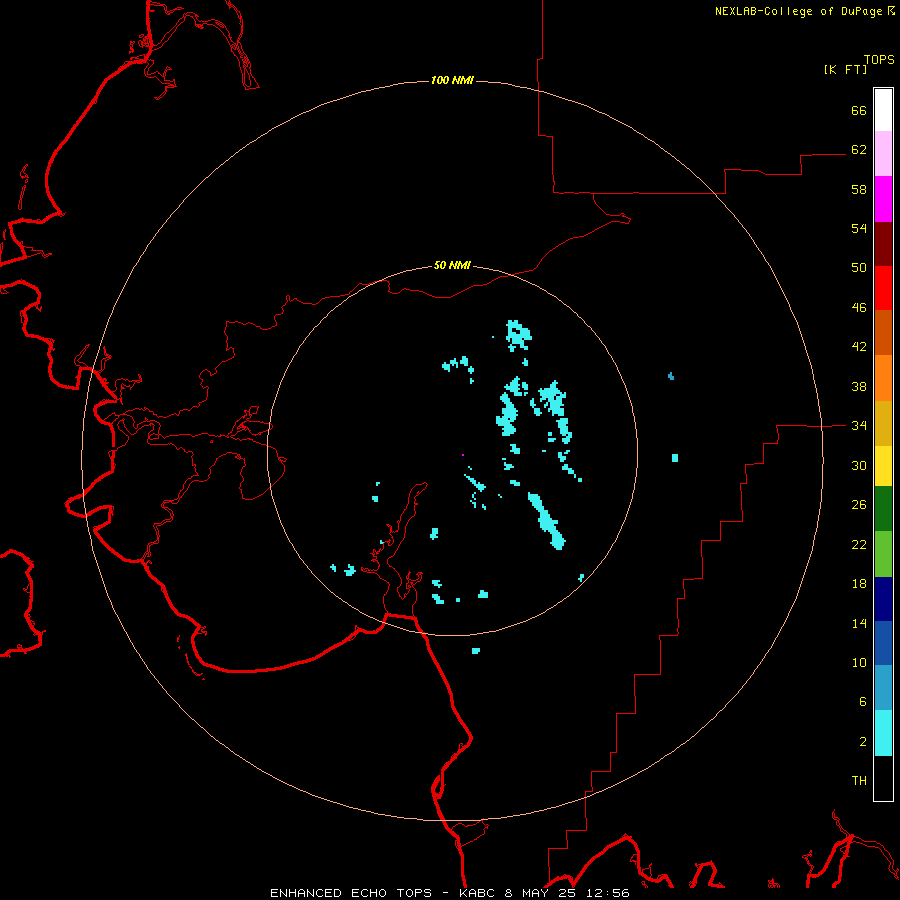Click the 38 legend value
This screenshot has height=900, width=900.
point(859,386)
